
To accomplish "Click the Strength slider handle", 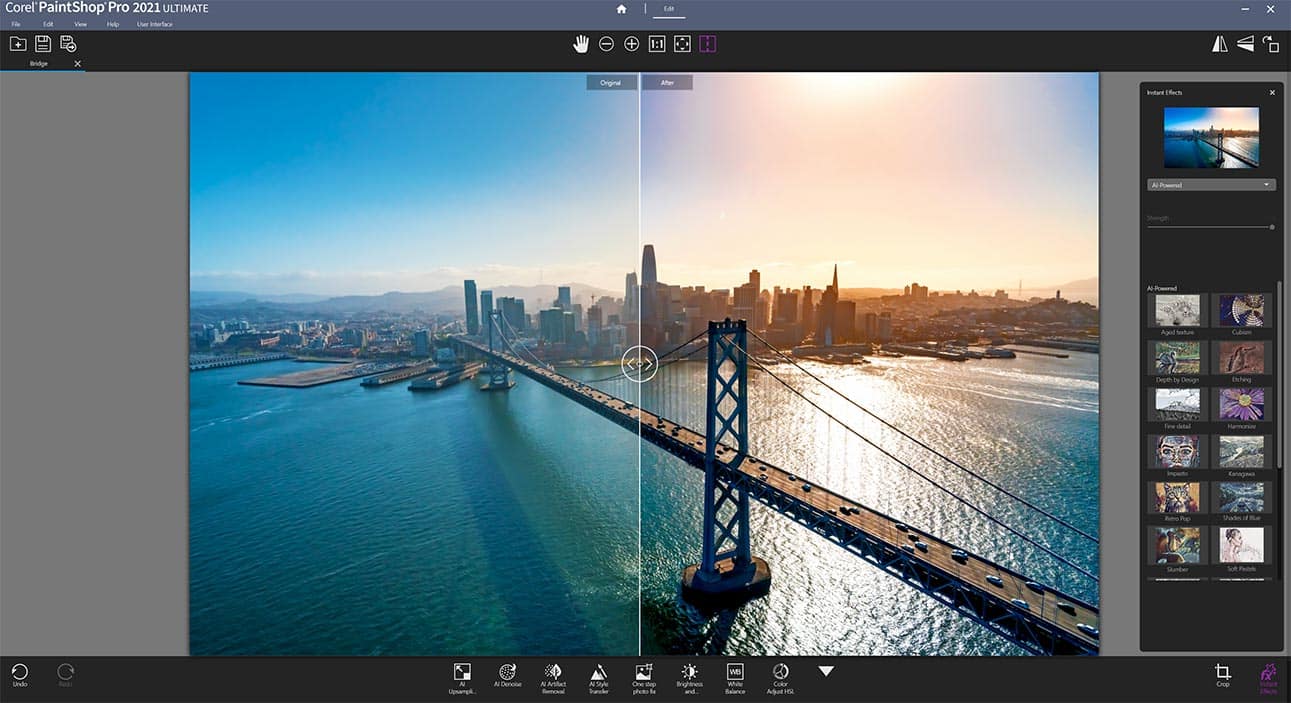I will [x=1272, y=227].
